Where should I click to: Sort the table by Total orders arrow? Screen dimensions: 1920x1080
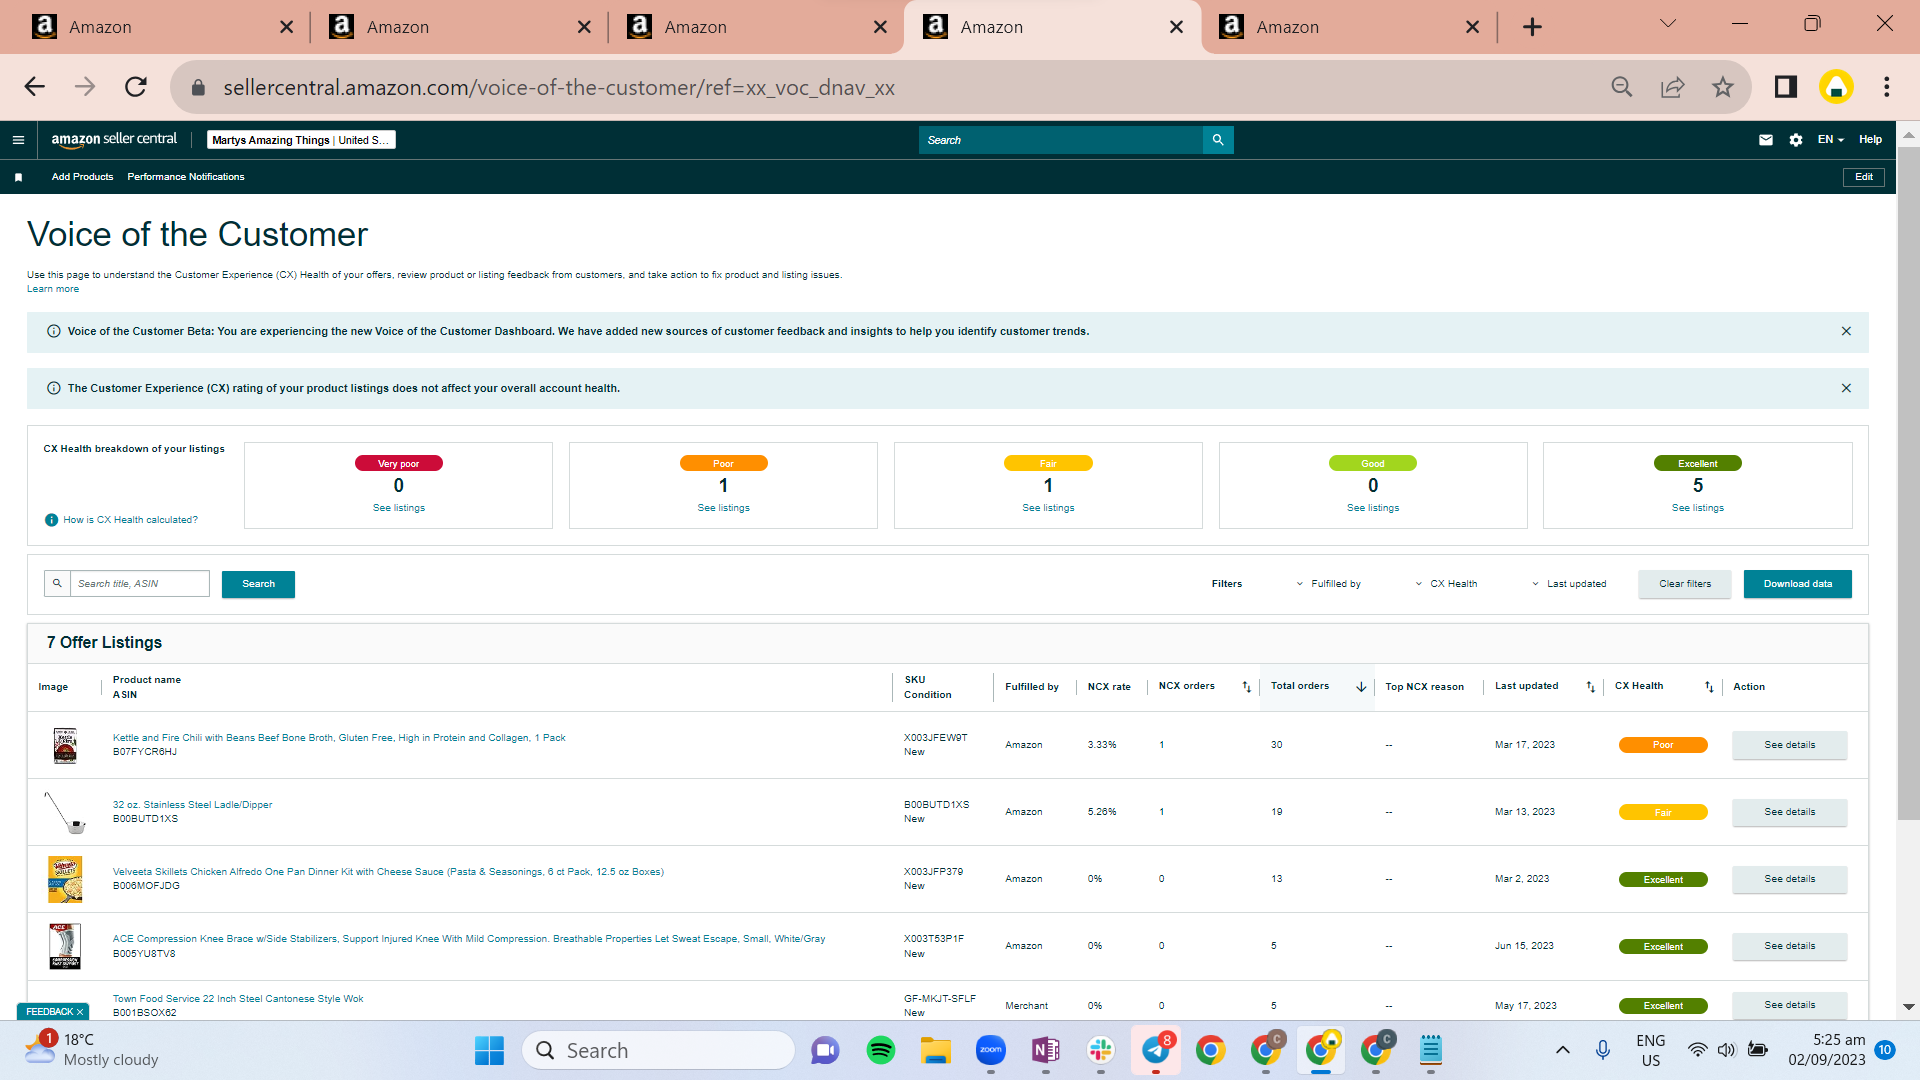coord(1361,687)
